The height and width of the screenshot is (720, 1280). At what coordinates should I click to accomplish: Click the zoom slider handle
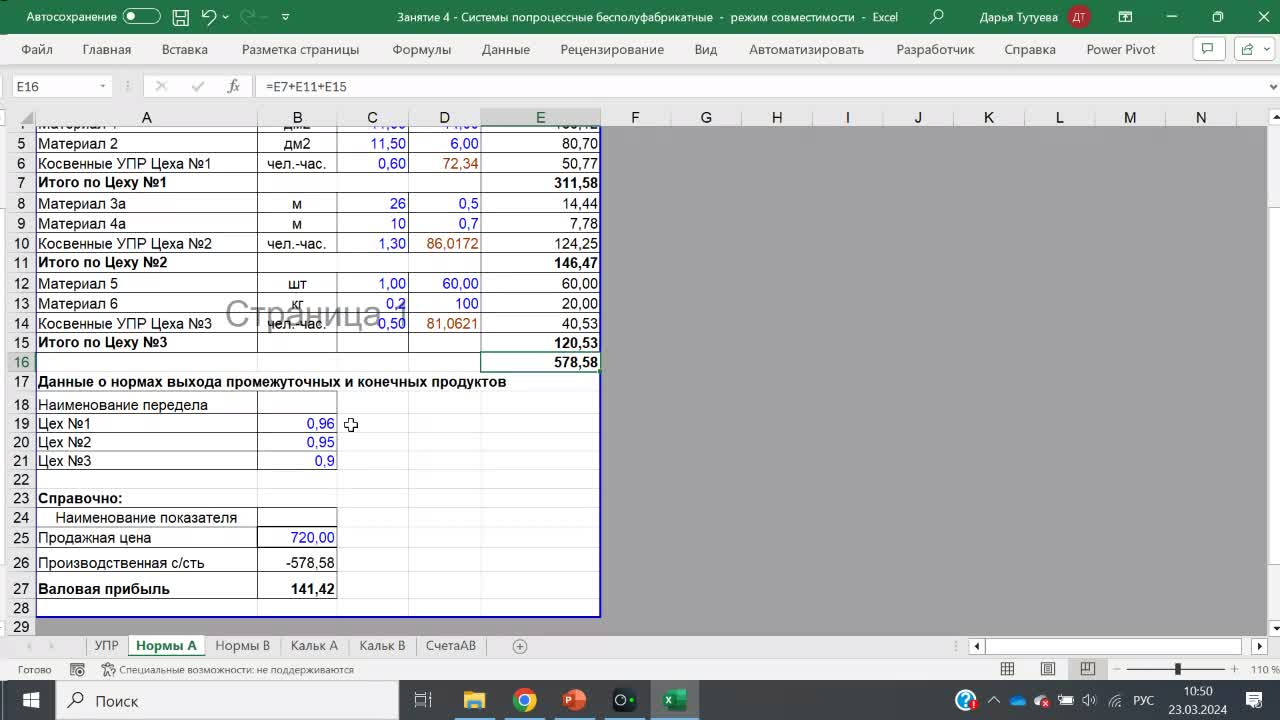[1177, 669]
